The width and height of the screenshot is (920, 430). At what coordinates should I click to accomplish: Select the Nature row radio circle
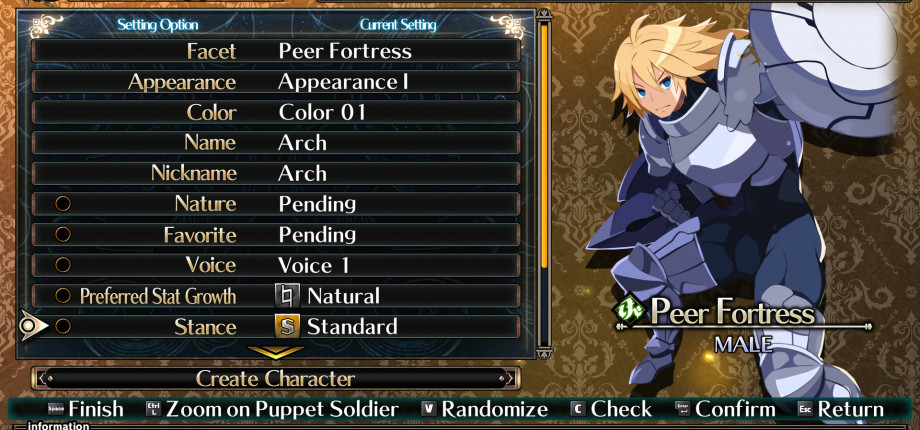tap(63, 204)
